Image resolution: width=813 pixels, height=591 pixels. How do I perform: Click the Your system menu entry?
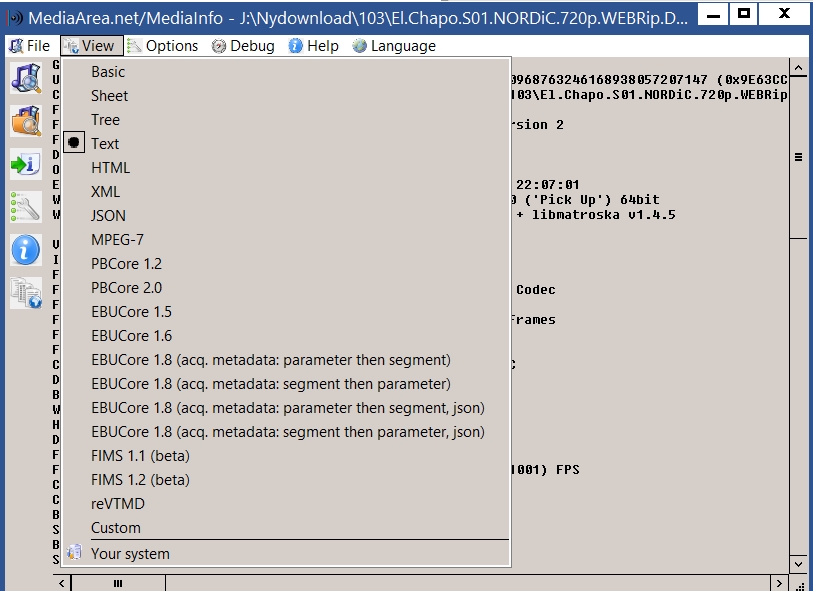coord(286,554)
